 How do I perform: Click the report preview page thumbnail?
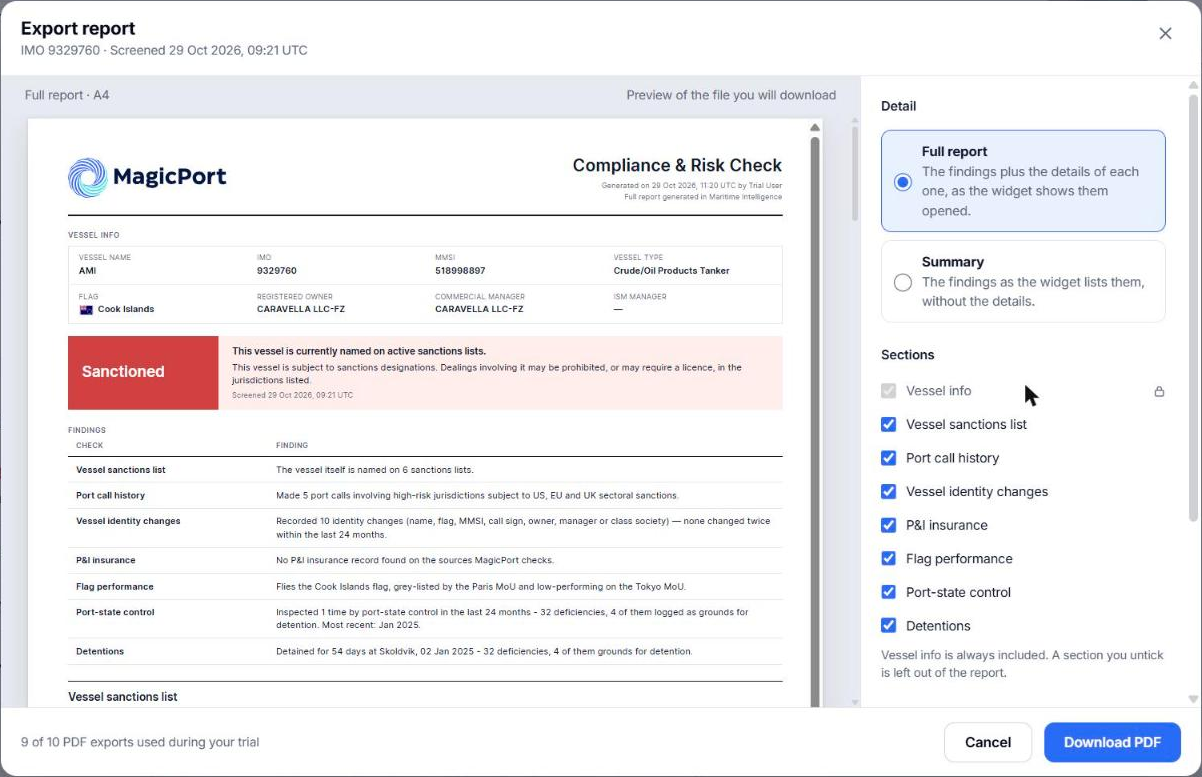coord(425,413)
